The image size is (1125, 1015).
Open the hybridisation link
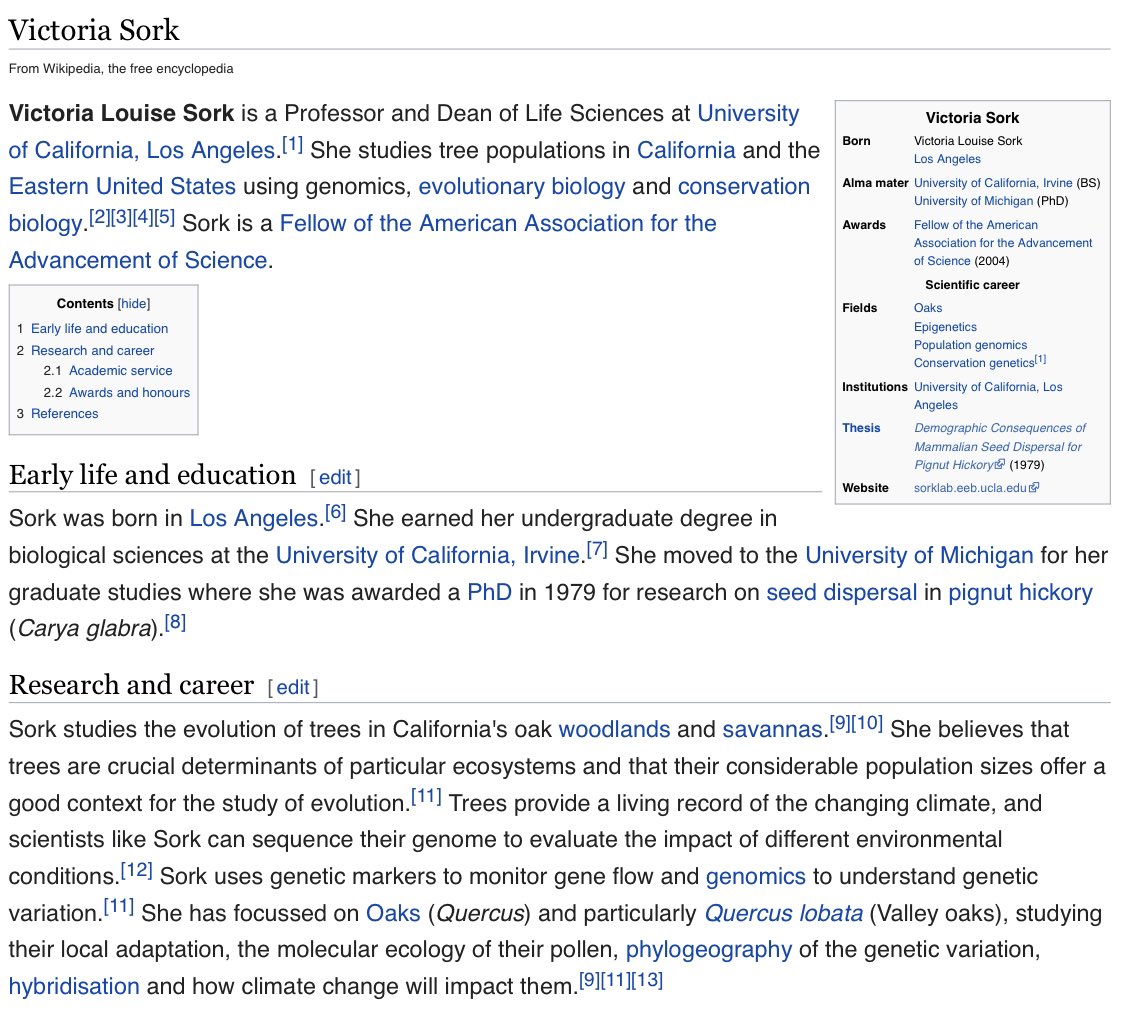coord(74,986)
